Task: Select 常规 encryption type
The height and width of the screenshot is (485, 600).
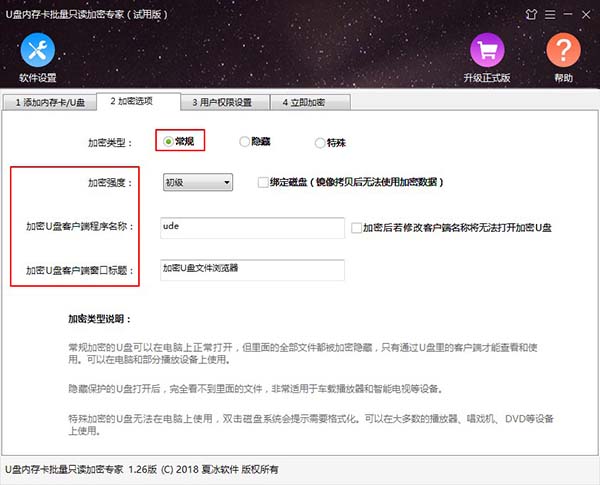Action: [179, 141]
